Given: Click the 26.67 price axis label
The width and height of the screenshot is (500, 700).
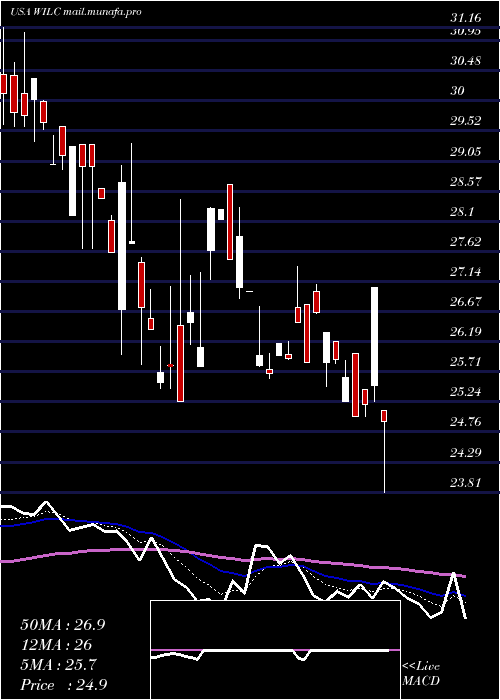Looking at the screenshot, I should [x=466, y=302].
